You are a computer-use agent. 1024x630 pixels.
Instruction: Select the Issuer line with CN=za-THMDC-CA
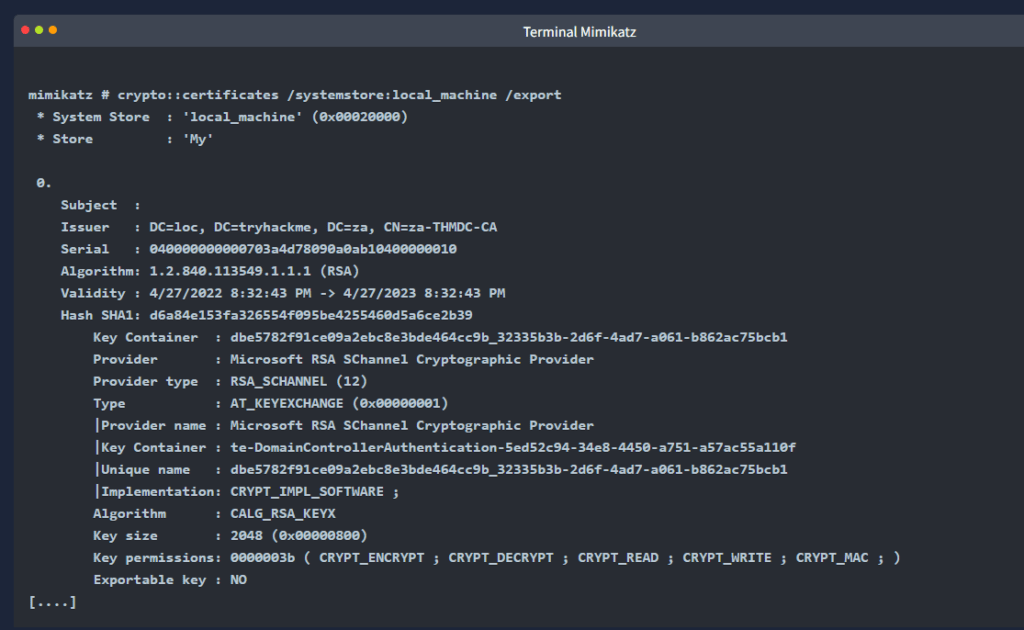point(279,227)
